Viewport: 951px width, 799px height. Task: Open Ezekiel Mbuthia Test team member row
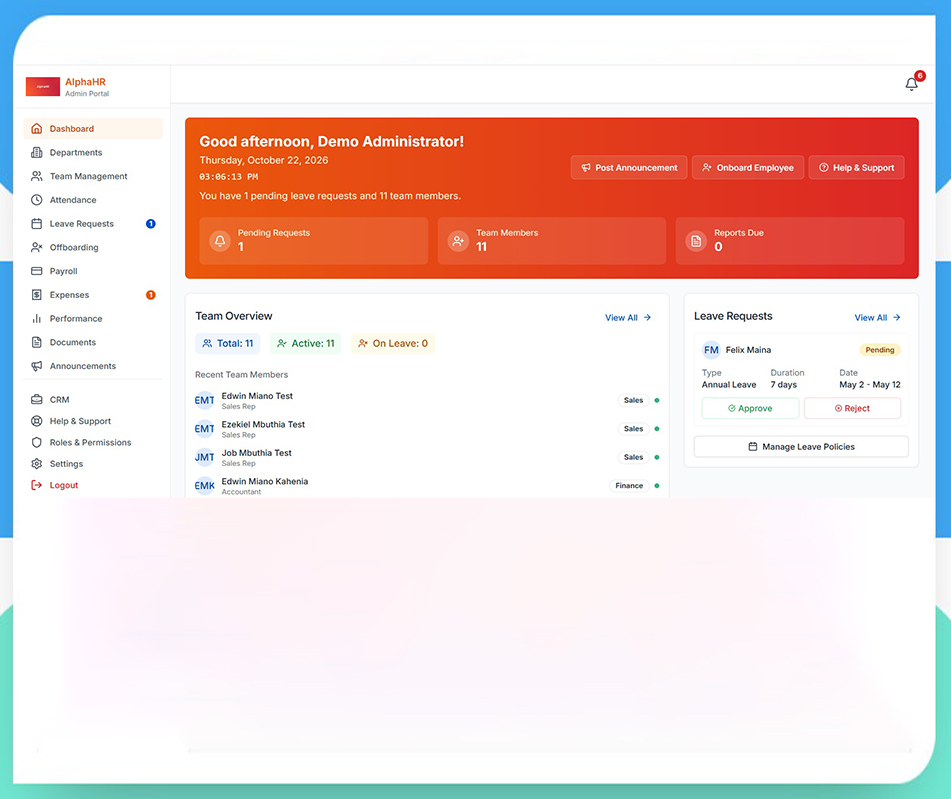(x=427, y=429)
